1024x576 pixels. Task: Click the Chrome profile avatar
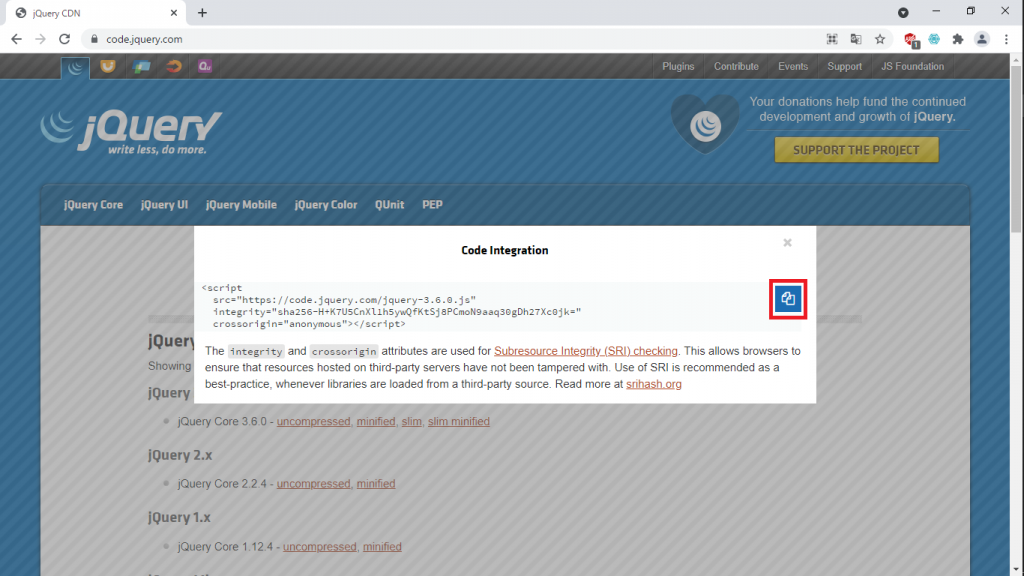tap(981, 38)
